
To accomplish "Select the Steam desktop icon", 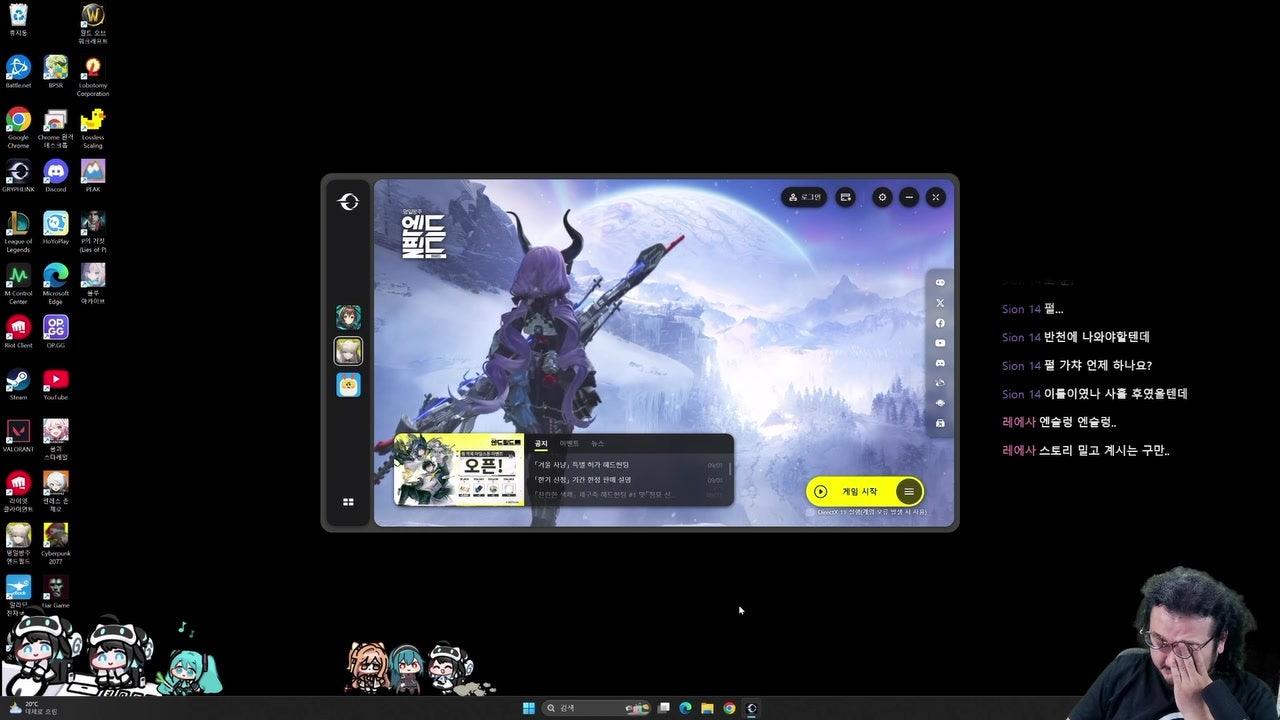I will pyautogui.click(x=18, y=383).
